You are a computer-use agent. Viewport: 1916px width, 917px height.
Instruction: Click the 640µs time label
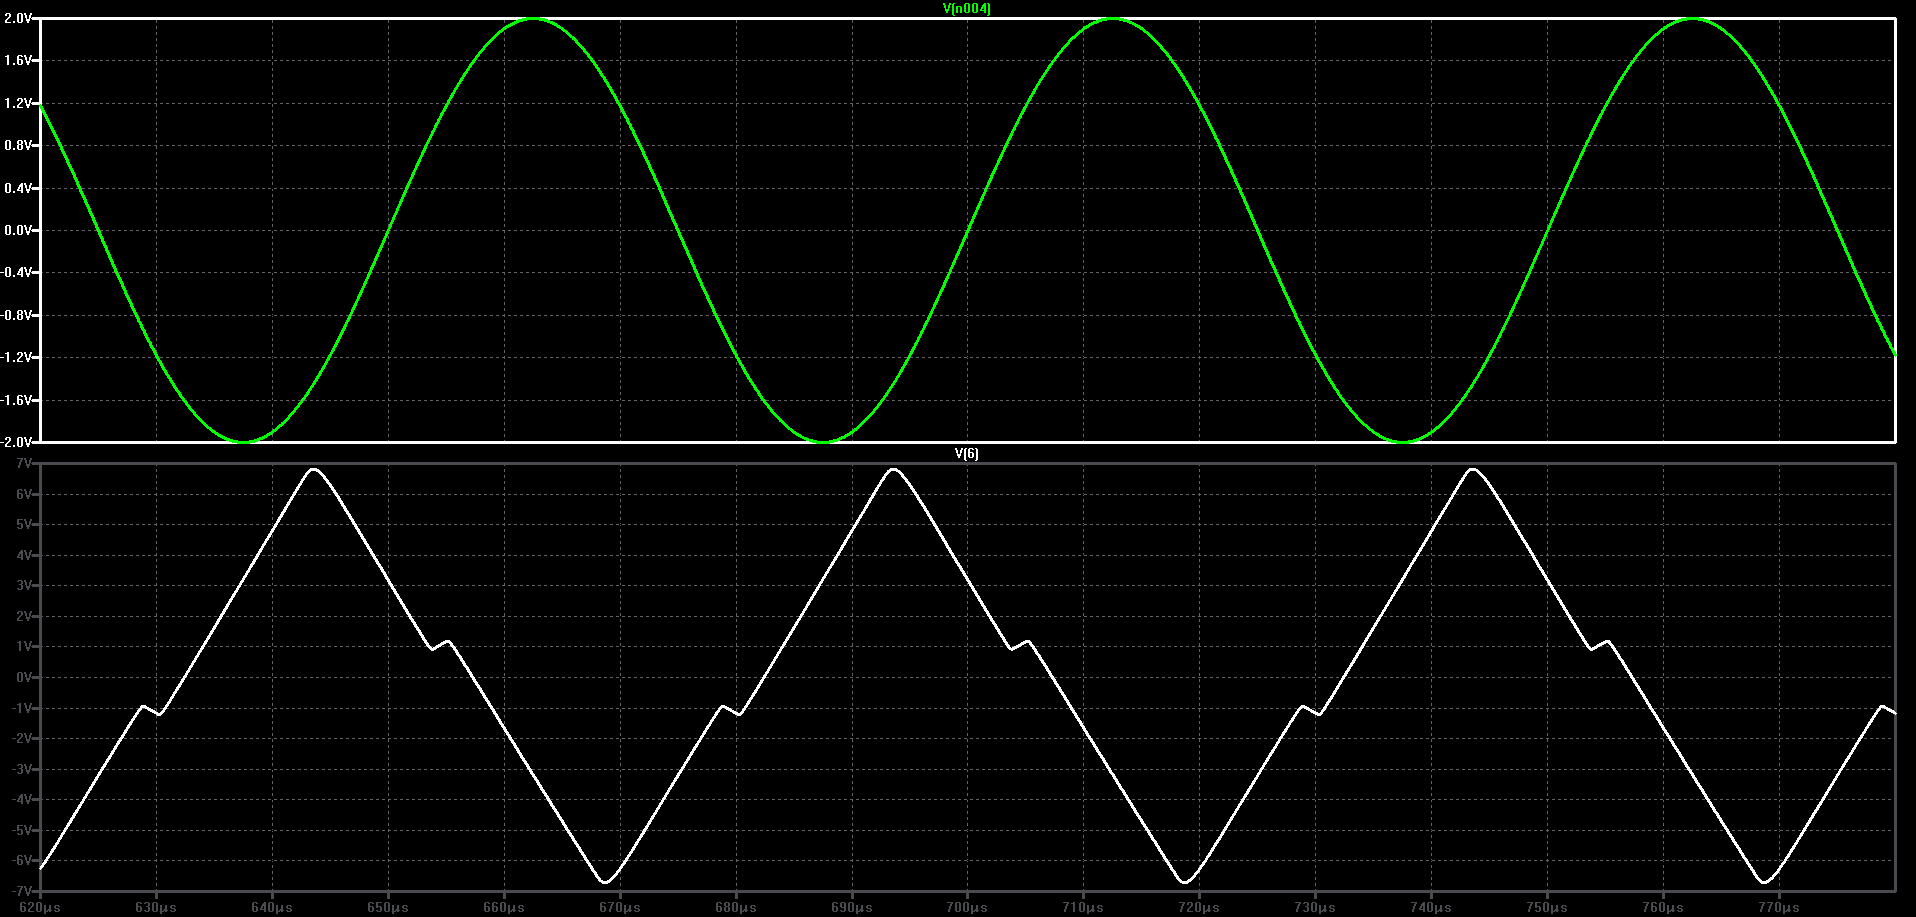click(272, 908)
